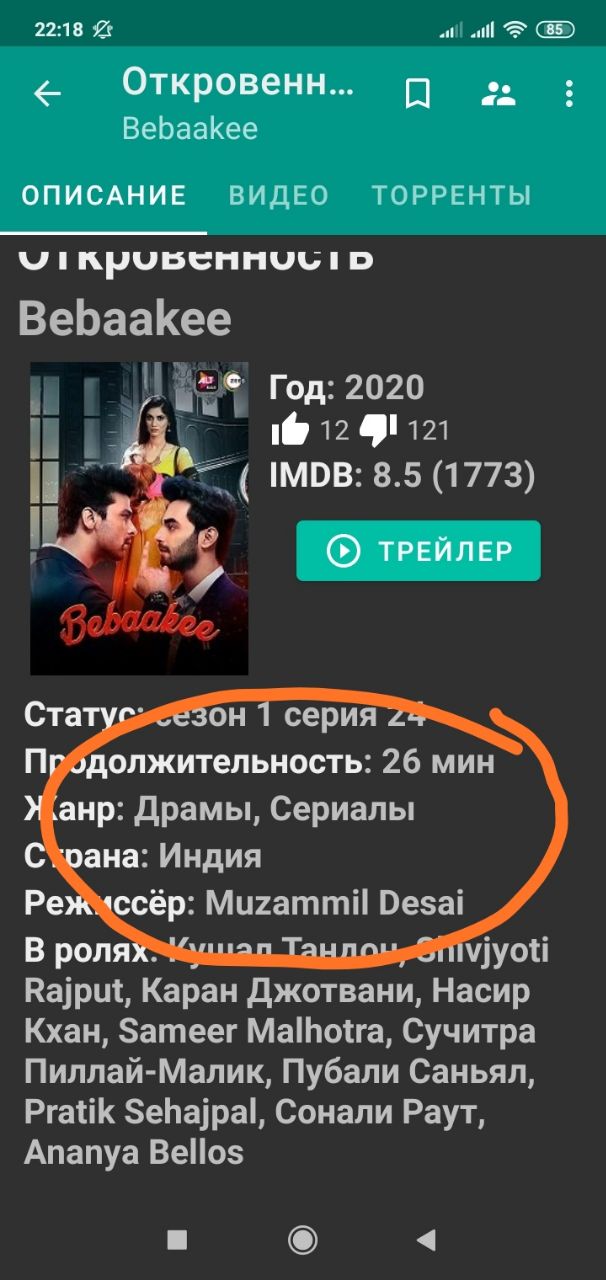Tap the Android recent apps square
Screen dimensions: 606x1280
(x=177, y=1240)
